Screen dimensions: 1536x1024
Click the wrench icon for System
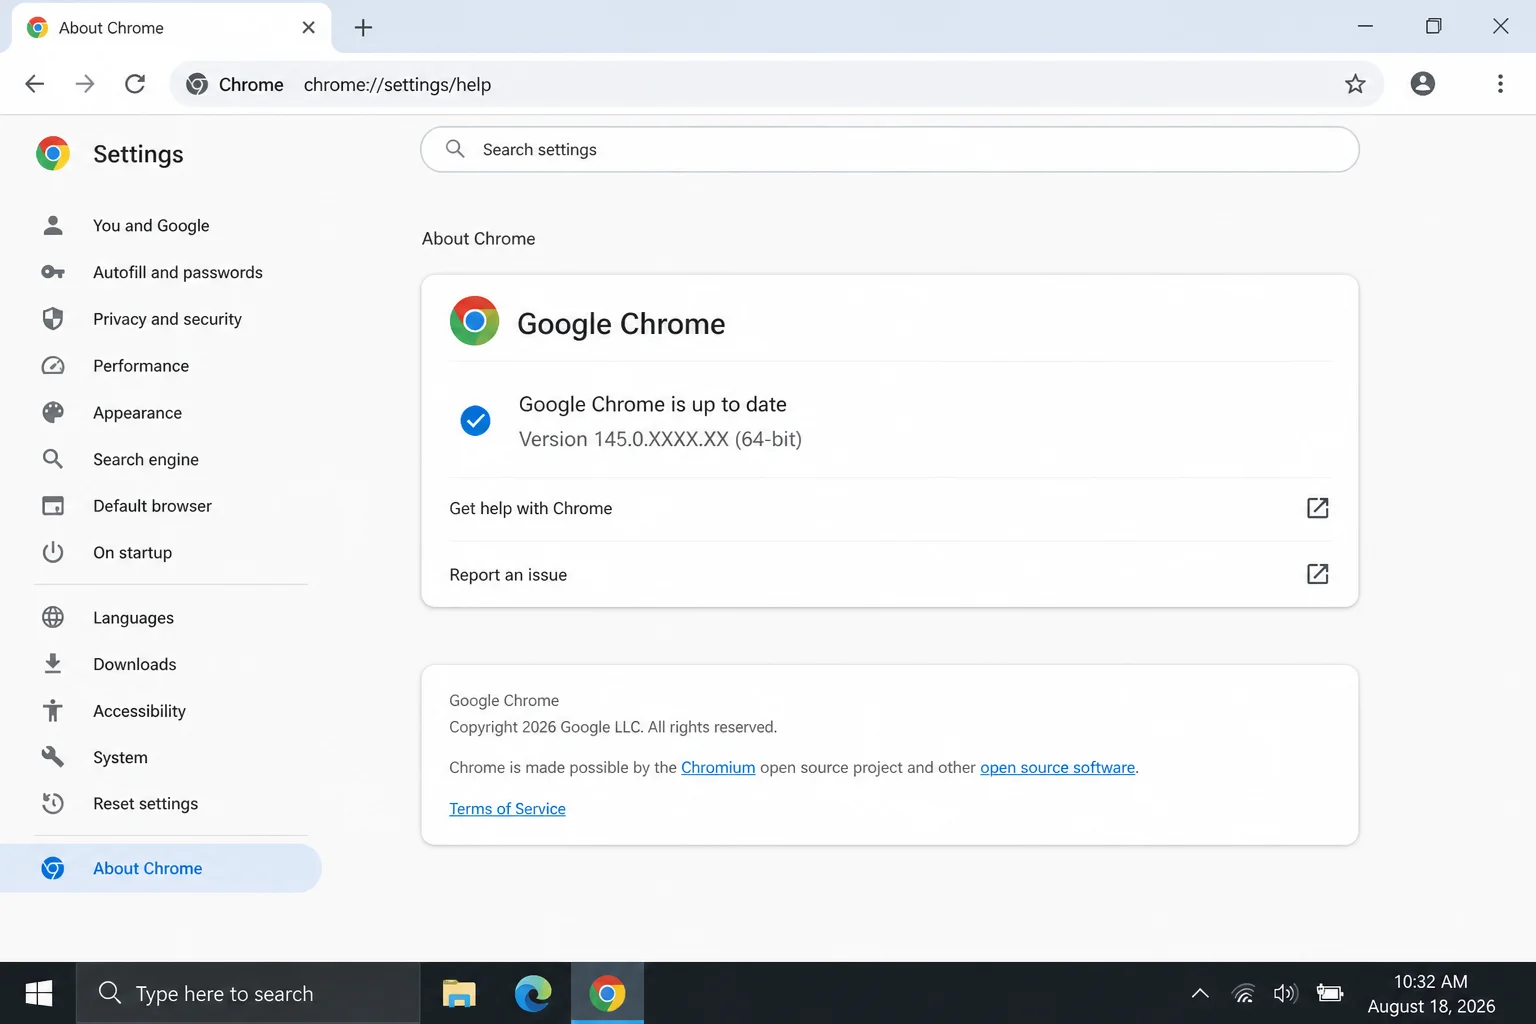(x=53, y=757)
